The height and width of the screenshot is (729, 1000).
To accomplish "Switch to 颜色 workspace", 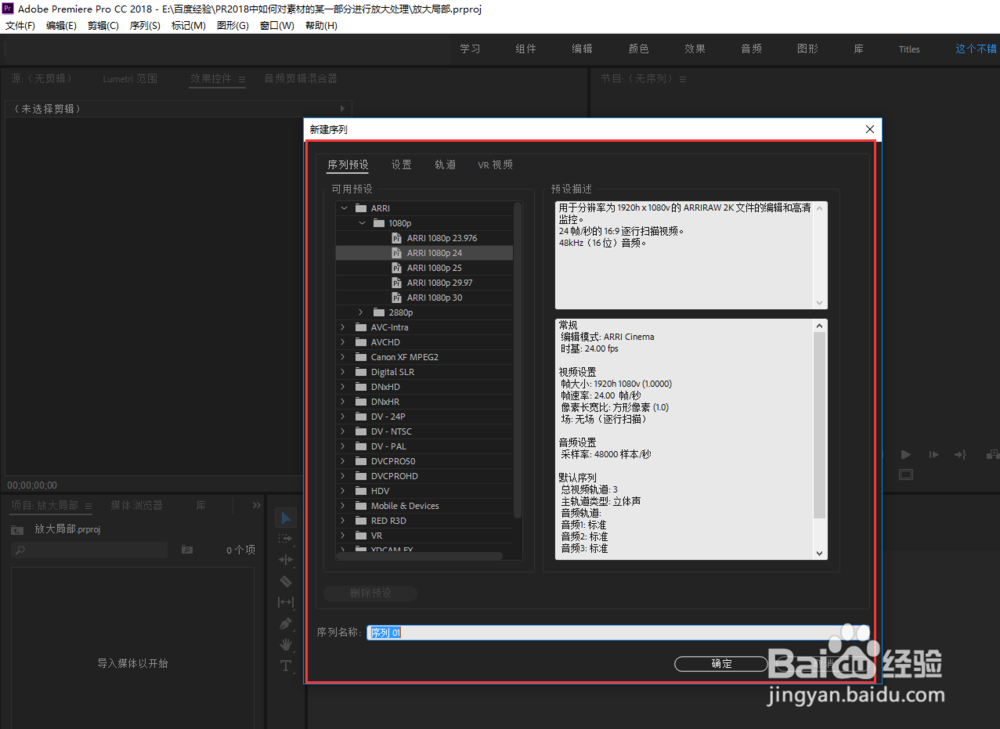I will (x=638, y=49).
